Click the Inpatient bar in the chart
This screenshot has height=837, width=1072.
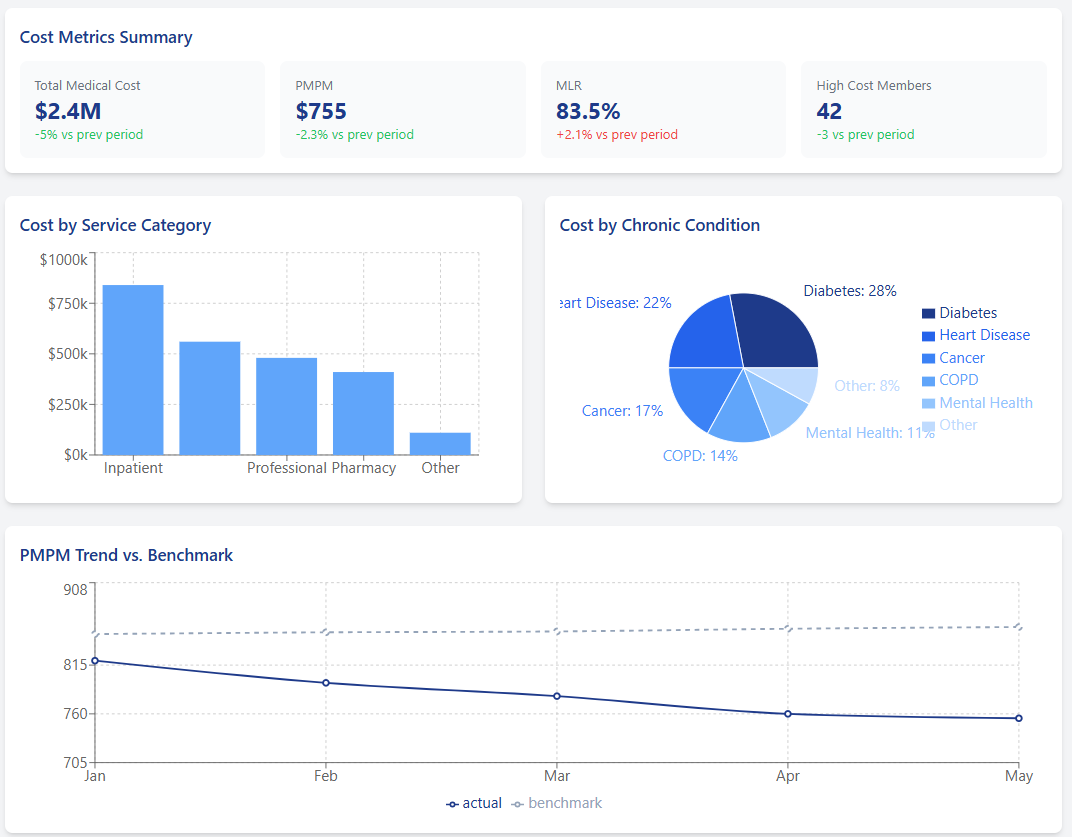133,370
